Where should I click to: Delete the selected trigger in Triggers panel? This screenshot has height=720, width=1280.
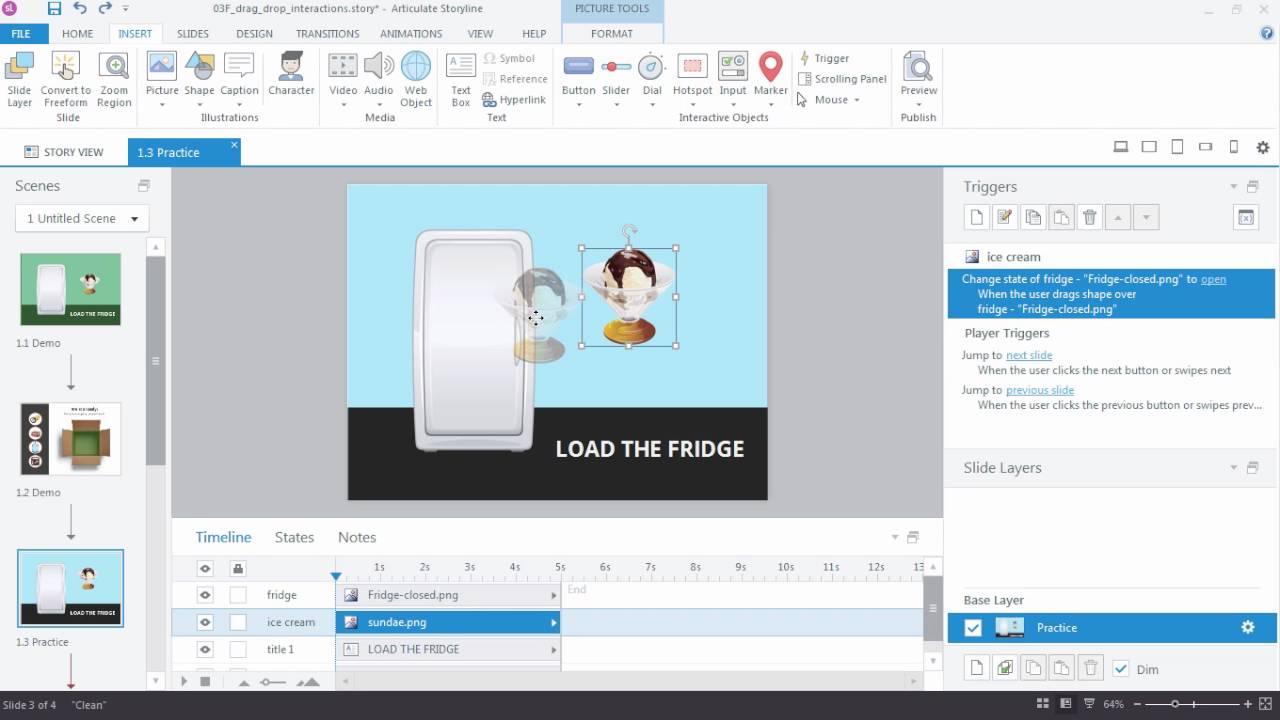point(1090,218)
